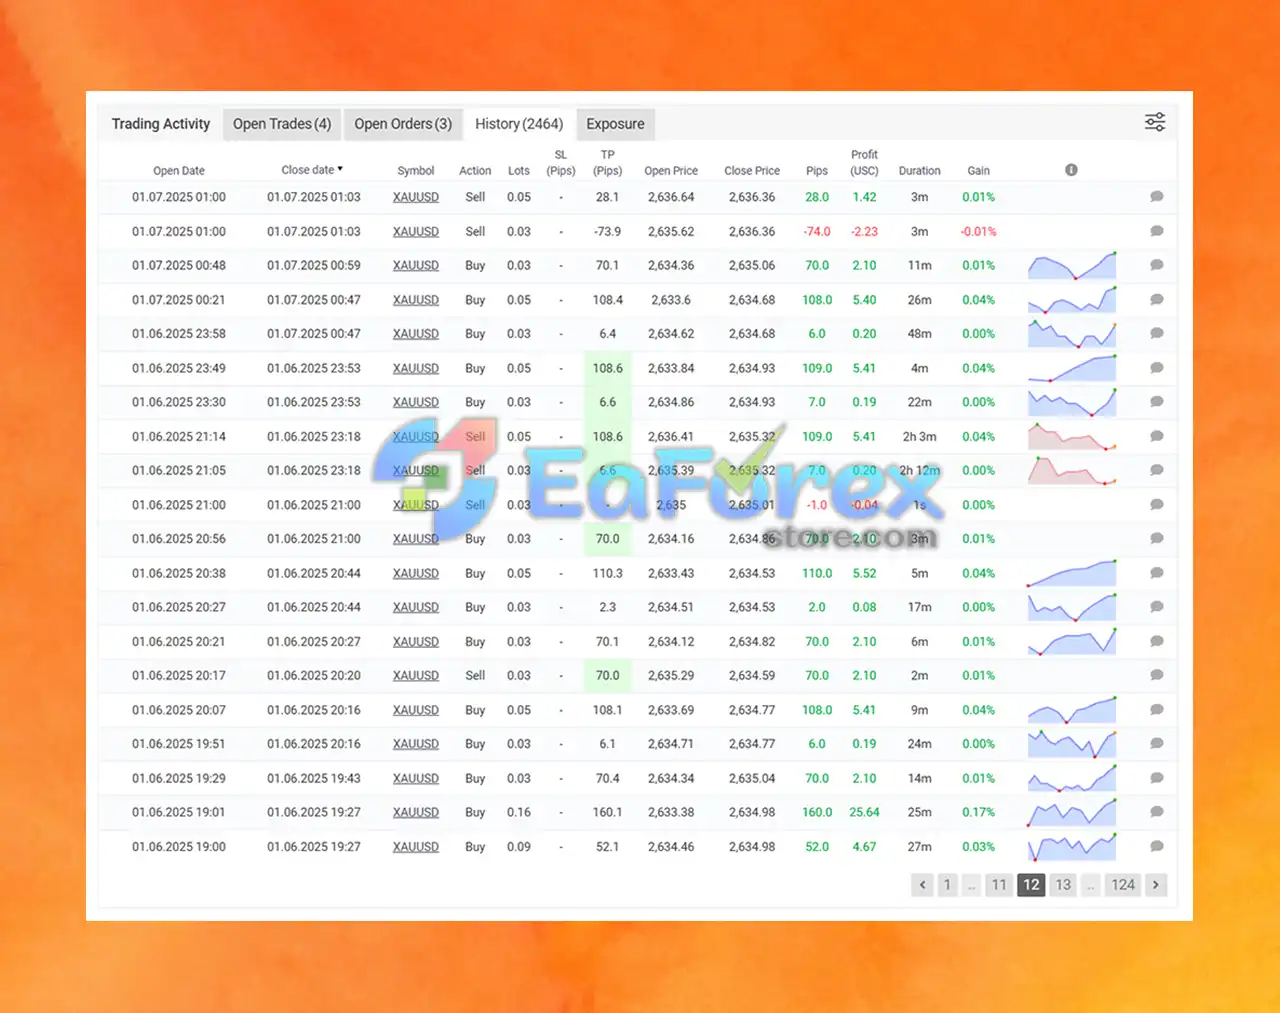The width and height of the screenshot is (1280, 1013).
Task: Open XAUUSD link for trade opened 01.06.2025 23:49
Action: (x=416, y=368)
